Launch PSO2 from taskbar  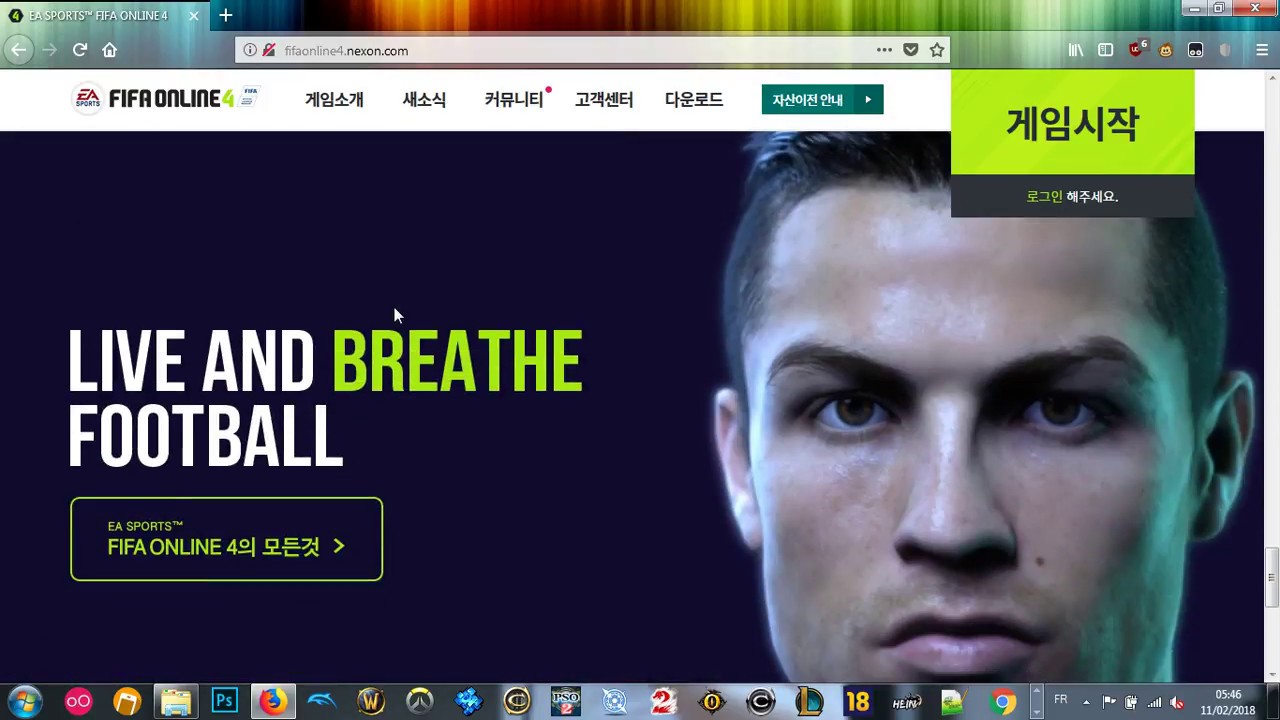pyautogui.click(x=565, y=702)
